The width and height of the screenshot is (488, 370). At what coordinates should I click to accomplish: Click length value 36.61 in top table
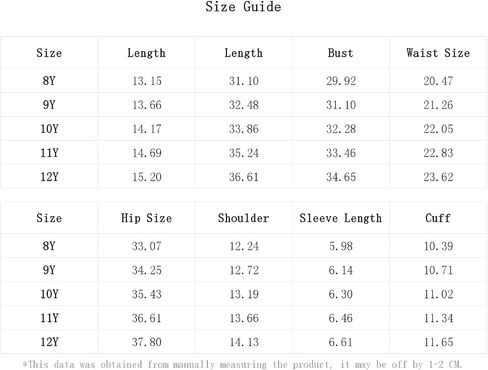click(244, 177)
